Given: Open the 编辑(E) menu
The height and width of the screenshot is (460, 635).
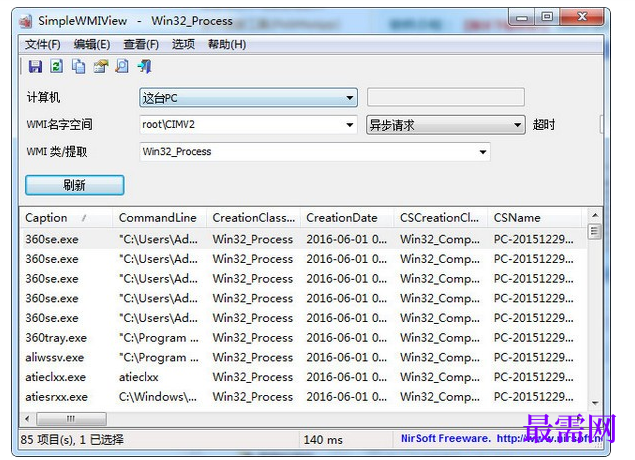Looking at the screenshot, I should 92,44.
